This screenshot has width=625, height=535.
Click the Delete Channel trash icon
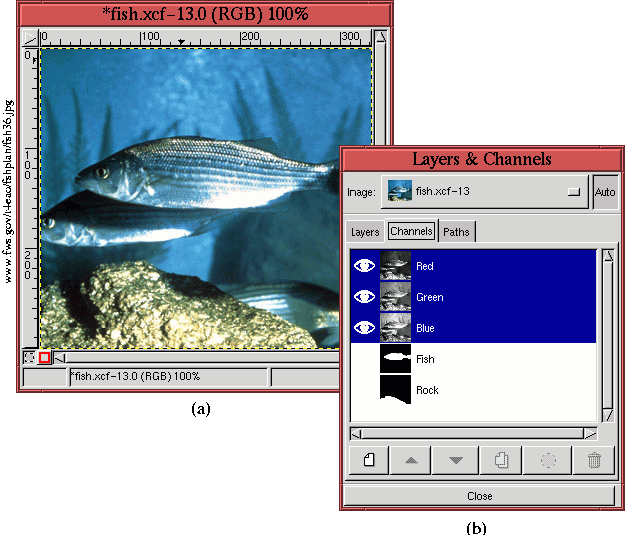coord(593,460)
